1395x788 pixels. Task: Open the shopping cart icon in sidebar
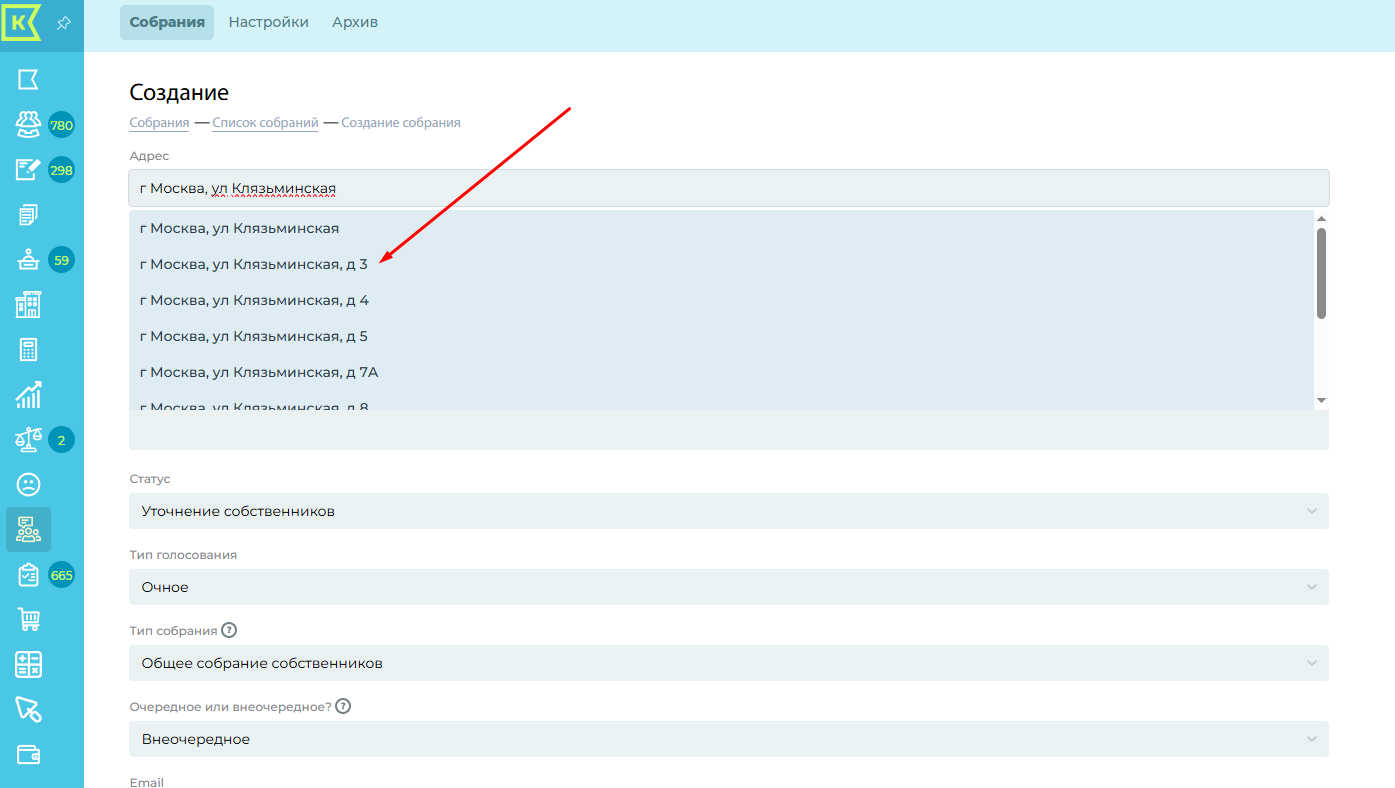point(28,620)
